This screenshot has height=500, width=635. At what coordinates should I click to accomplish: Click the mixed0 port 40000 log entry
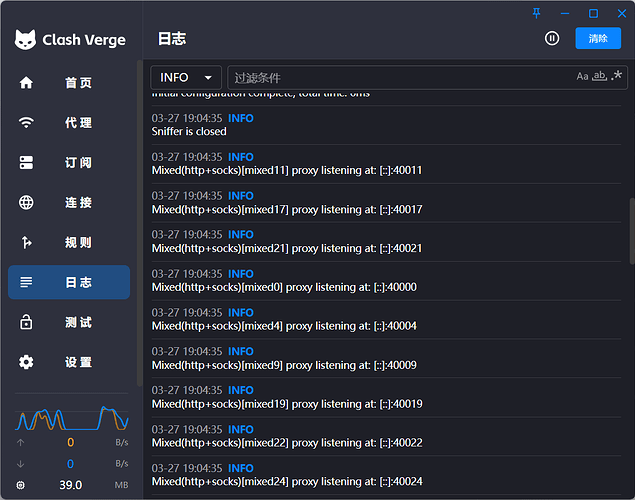tap(386, 281)
